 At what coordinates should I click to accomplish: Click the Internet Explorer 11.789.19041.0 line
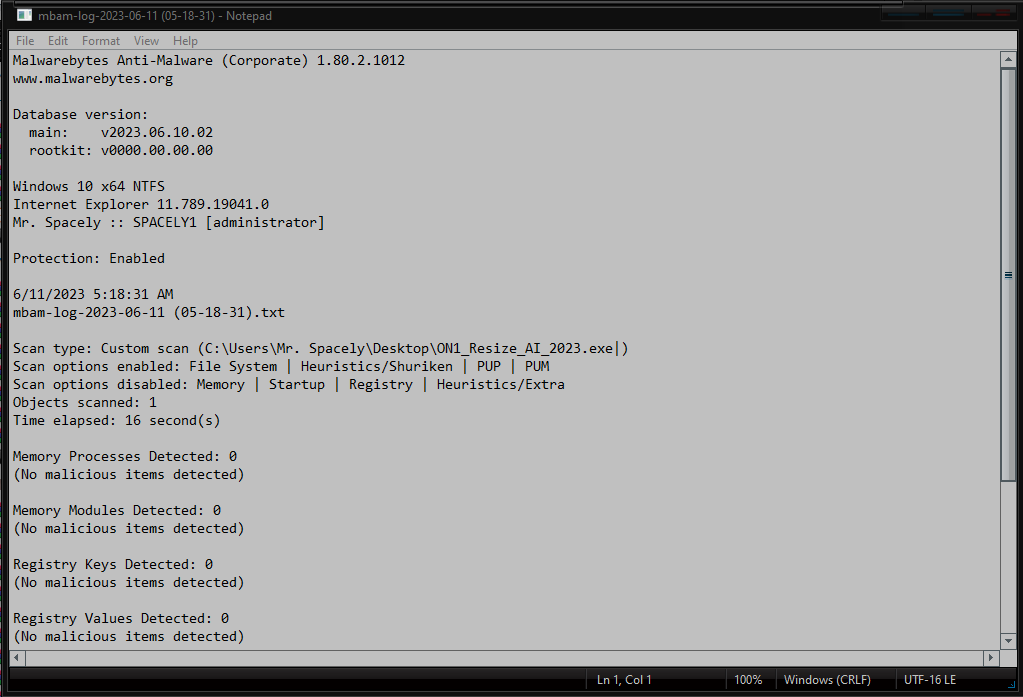coord(141,205)
